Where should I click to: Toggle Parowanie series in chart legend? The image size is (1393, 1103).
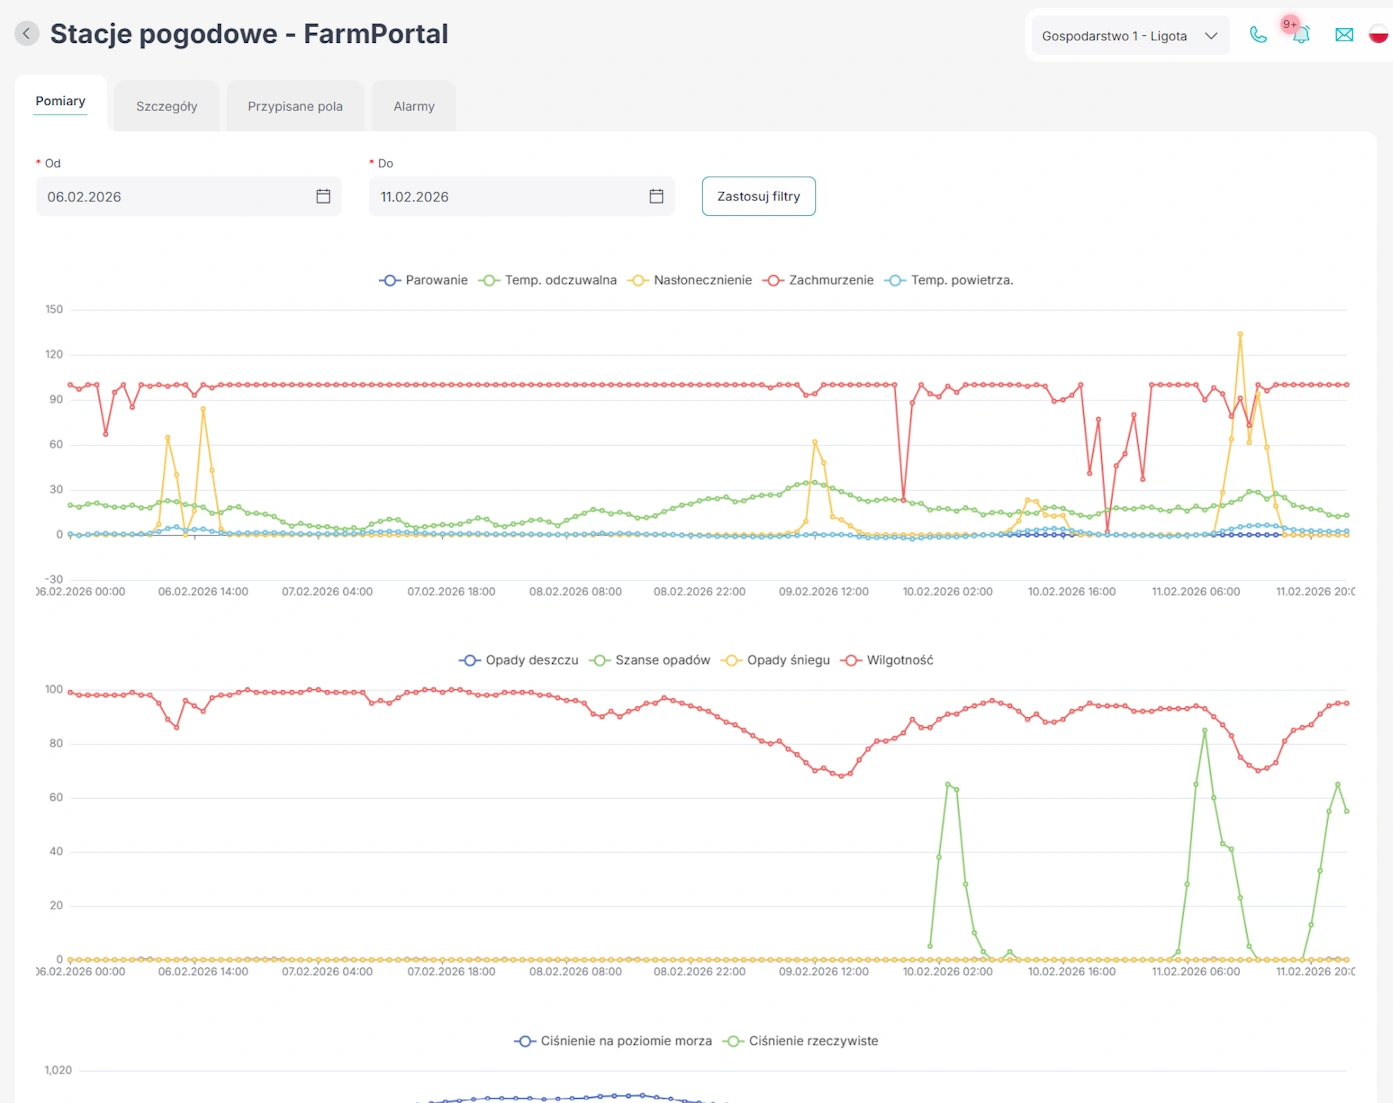tap(424, 281)
